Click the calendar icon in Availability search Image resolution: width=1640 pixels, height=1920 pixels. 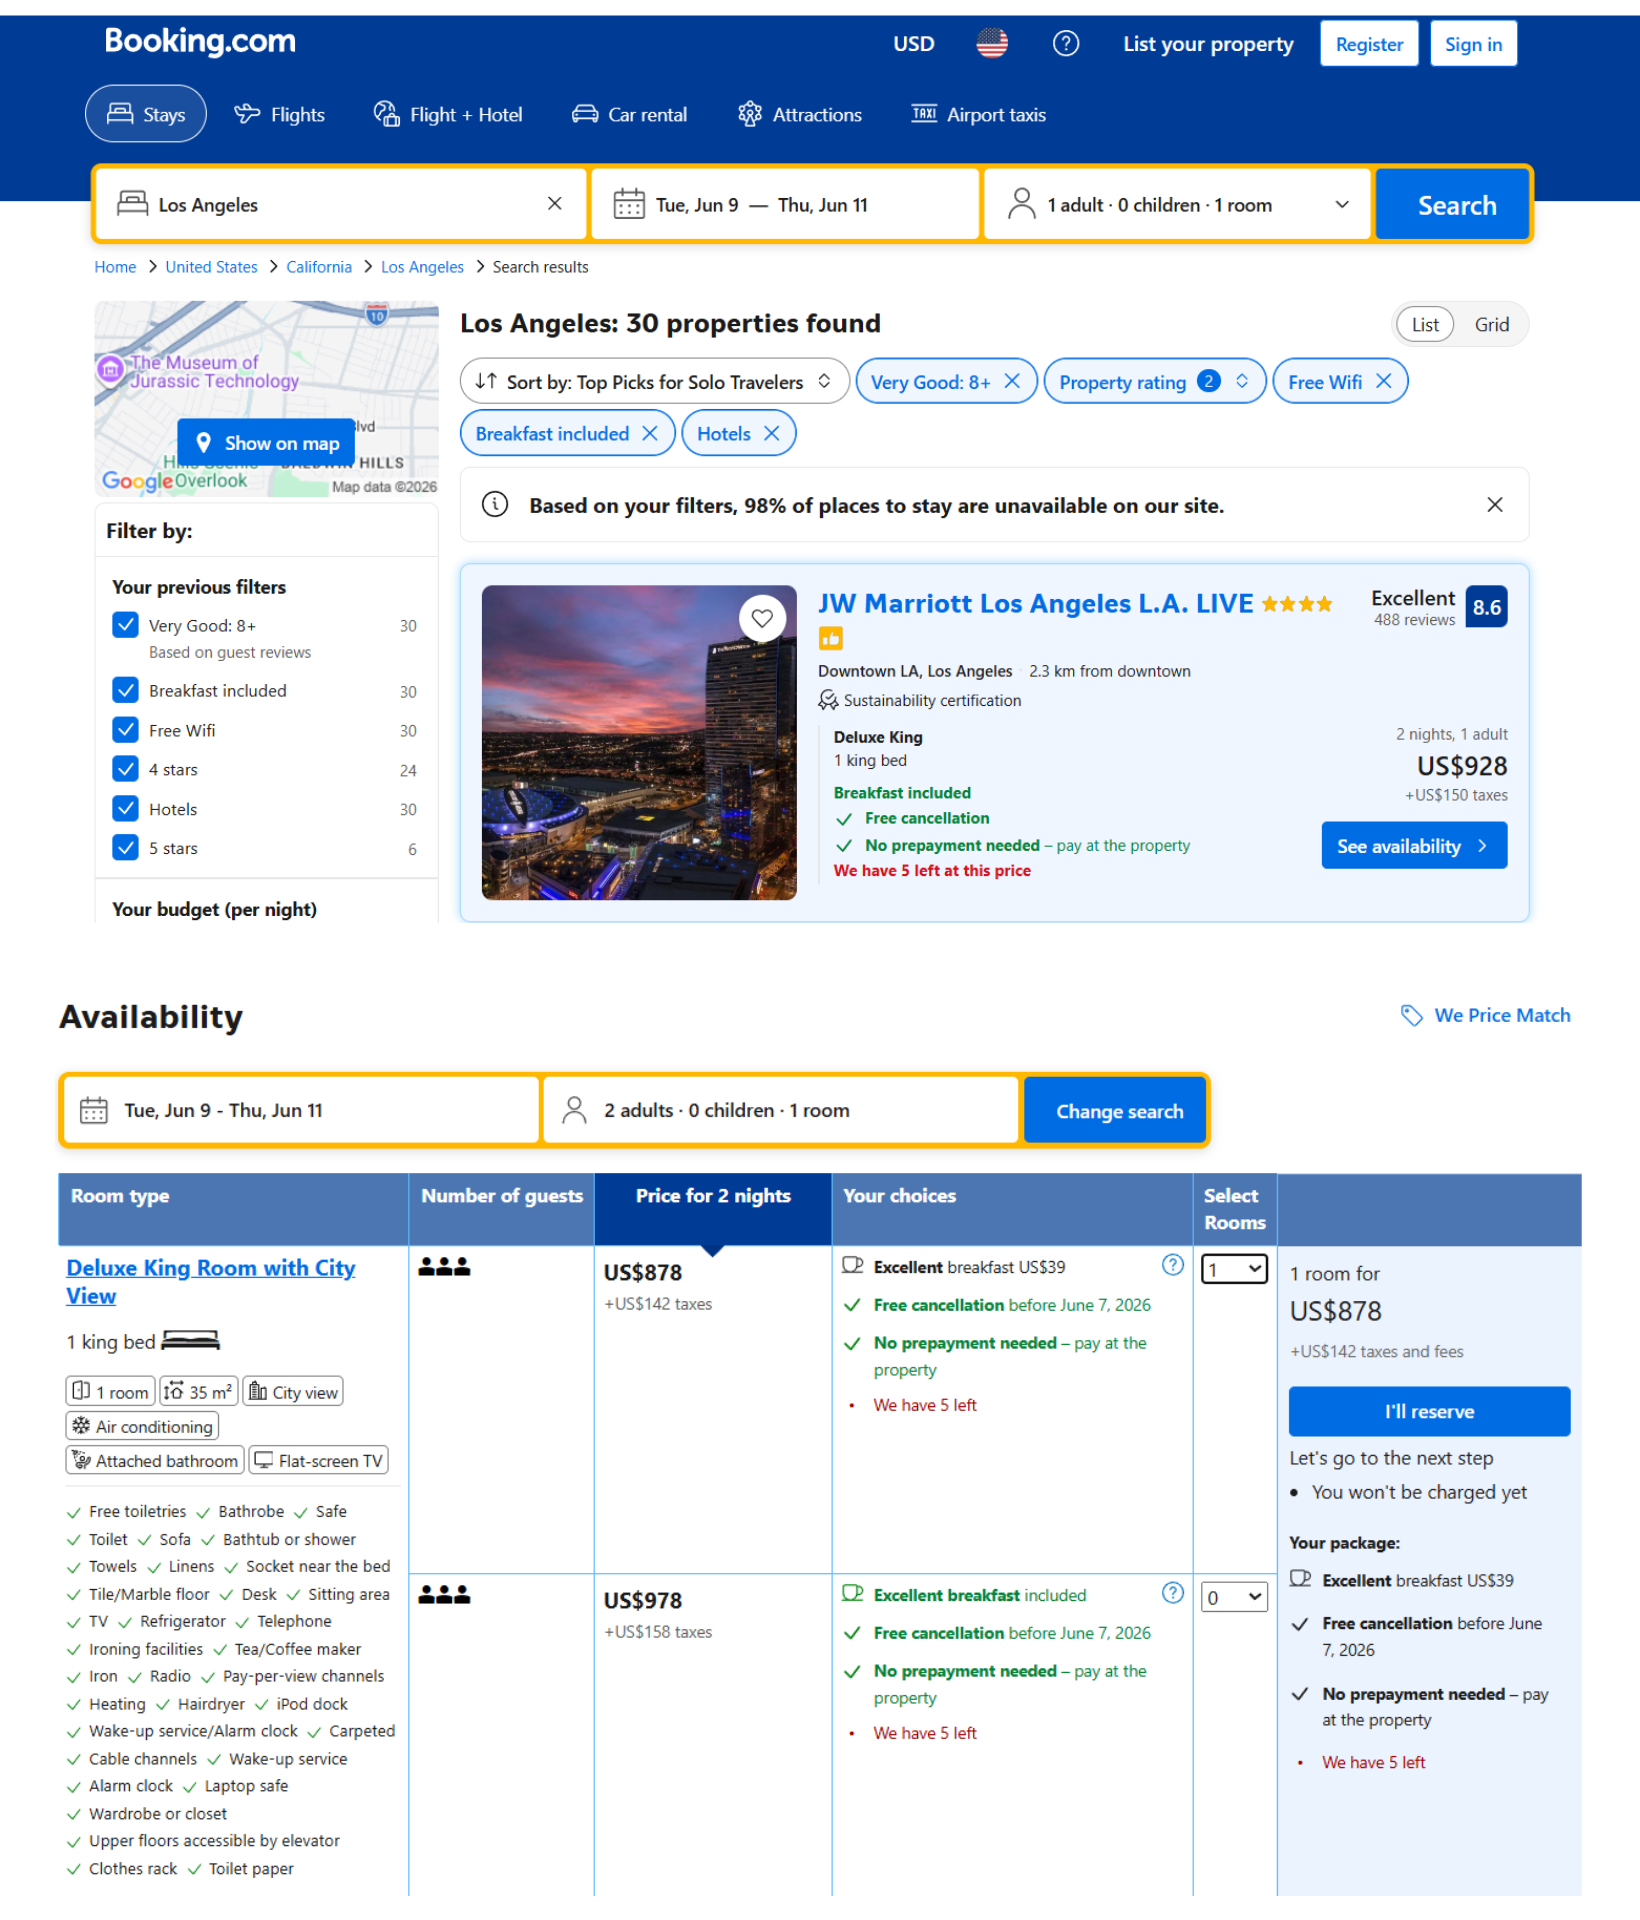tap(94, 1111)
